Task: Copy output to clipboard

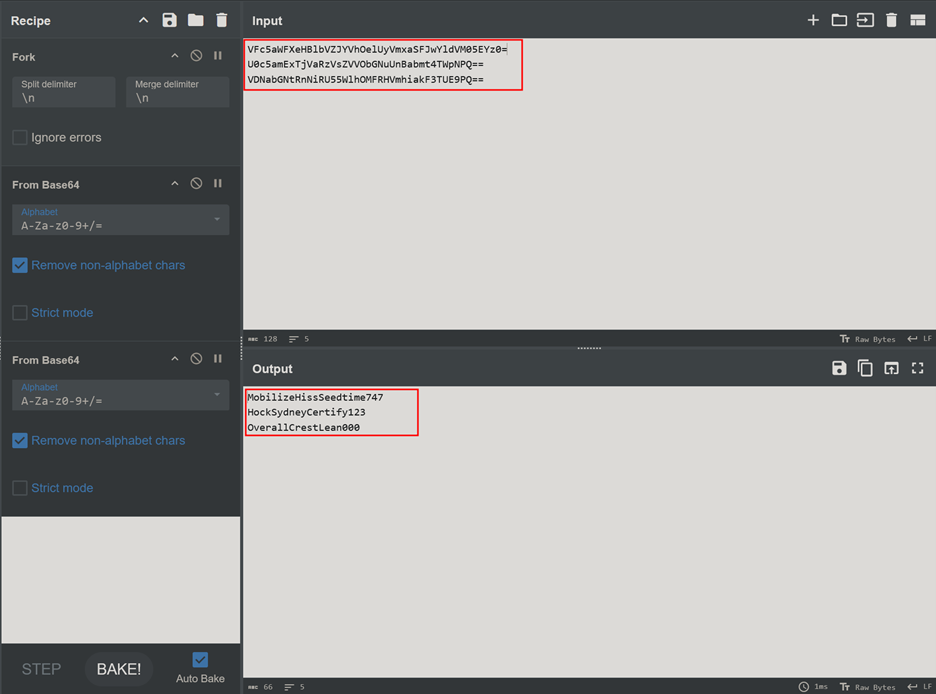Action: [x=865, y=368]
